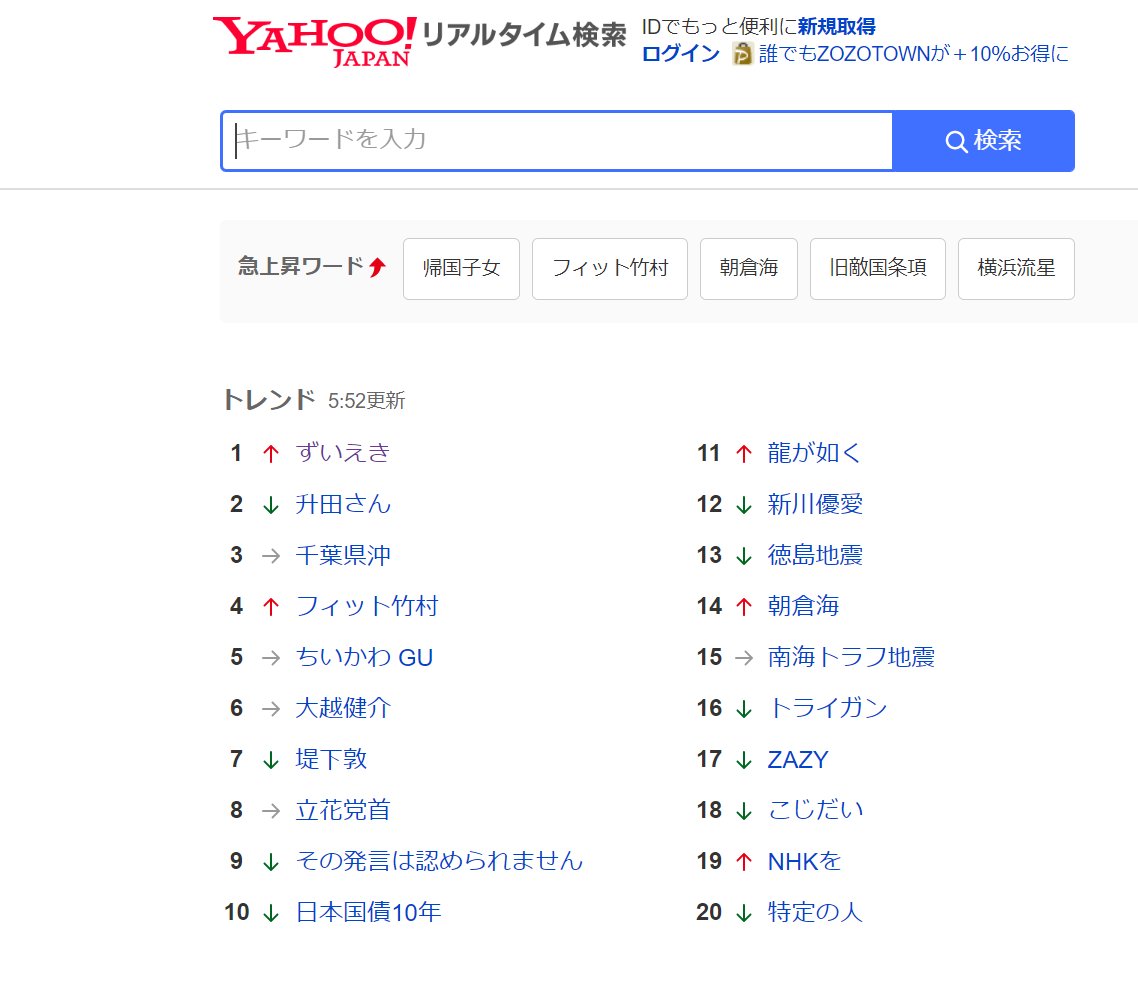The image size is (1138, 981).
Task: Open trend rank 10 日本国債10年
Action: [368, 912]
